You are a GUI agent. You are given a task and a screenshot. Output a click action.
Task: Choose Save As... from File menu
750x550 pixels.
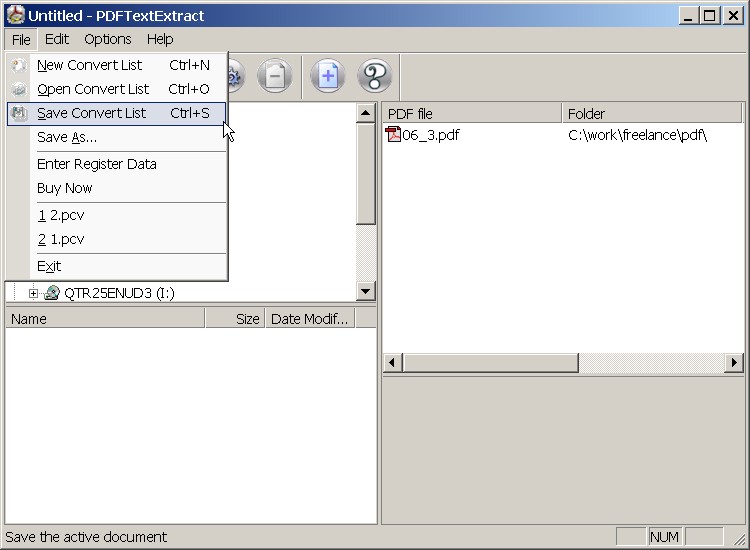pos(116,138)
